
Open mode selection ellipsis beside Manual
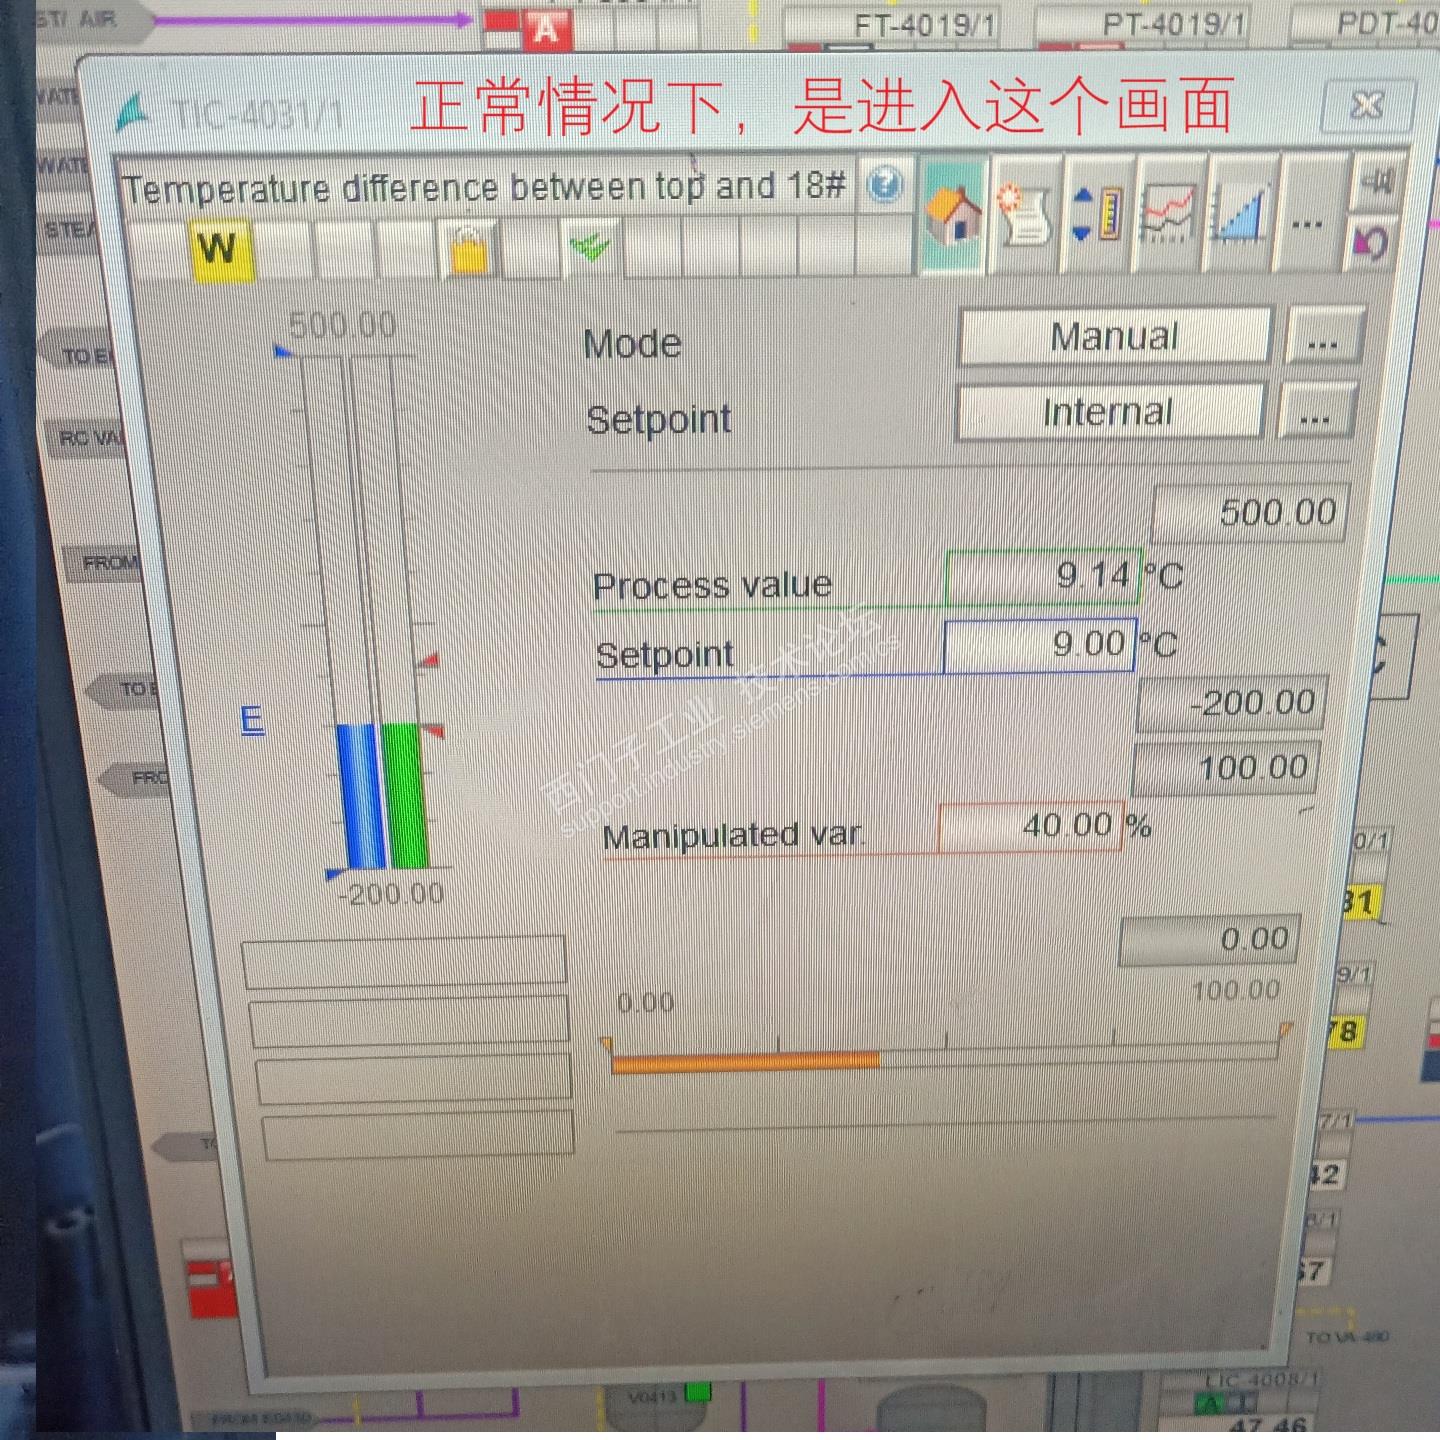(x=1323, y=337)
